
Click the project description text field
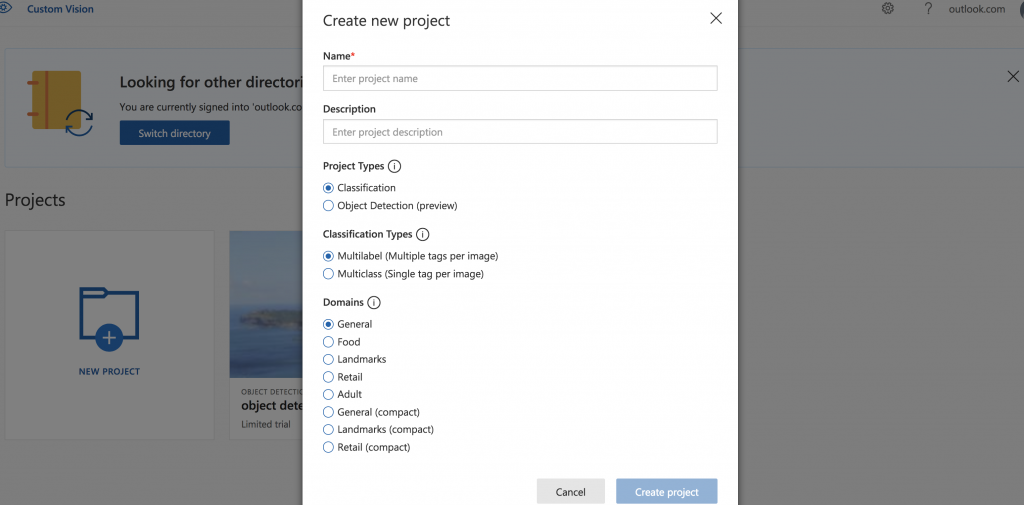[520, 132]
